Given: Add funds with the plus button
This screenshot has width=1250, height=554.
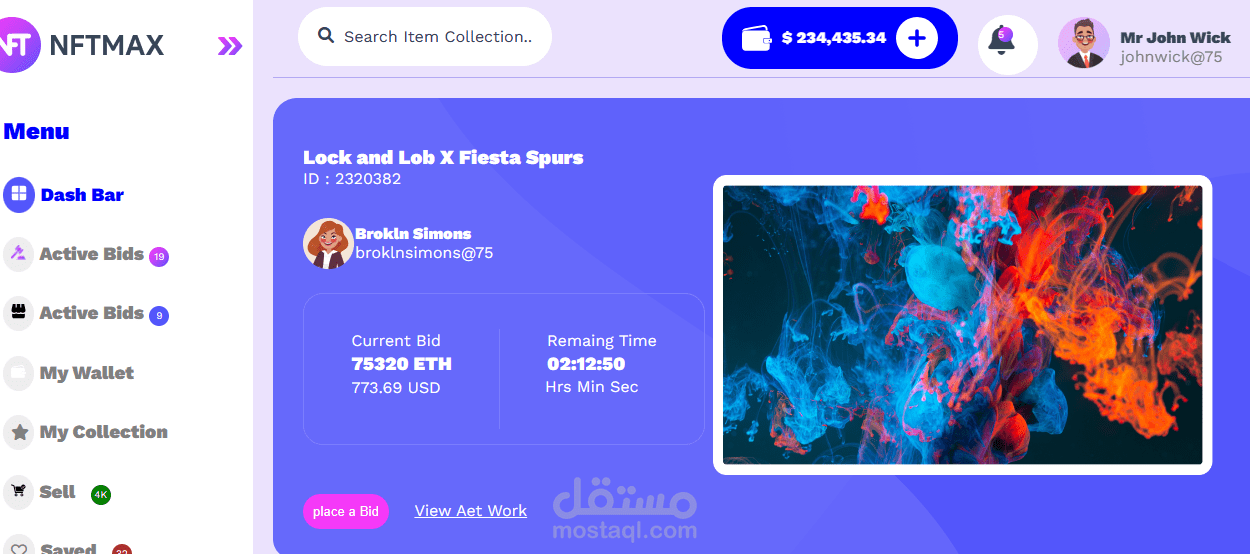Looking at the screenshot, I should click(917, 38).
